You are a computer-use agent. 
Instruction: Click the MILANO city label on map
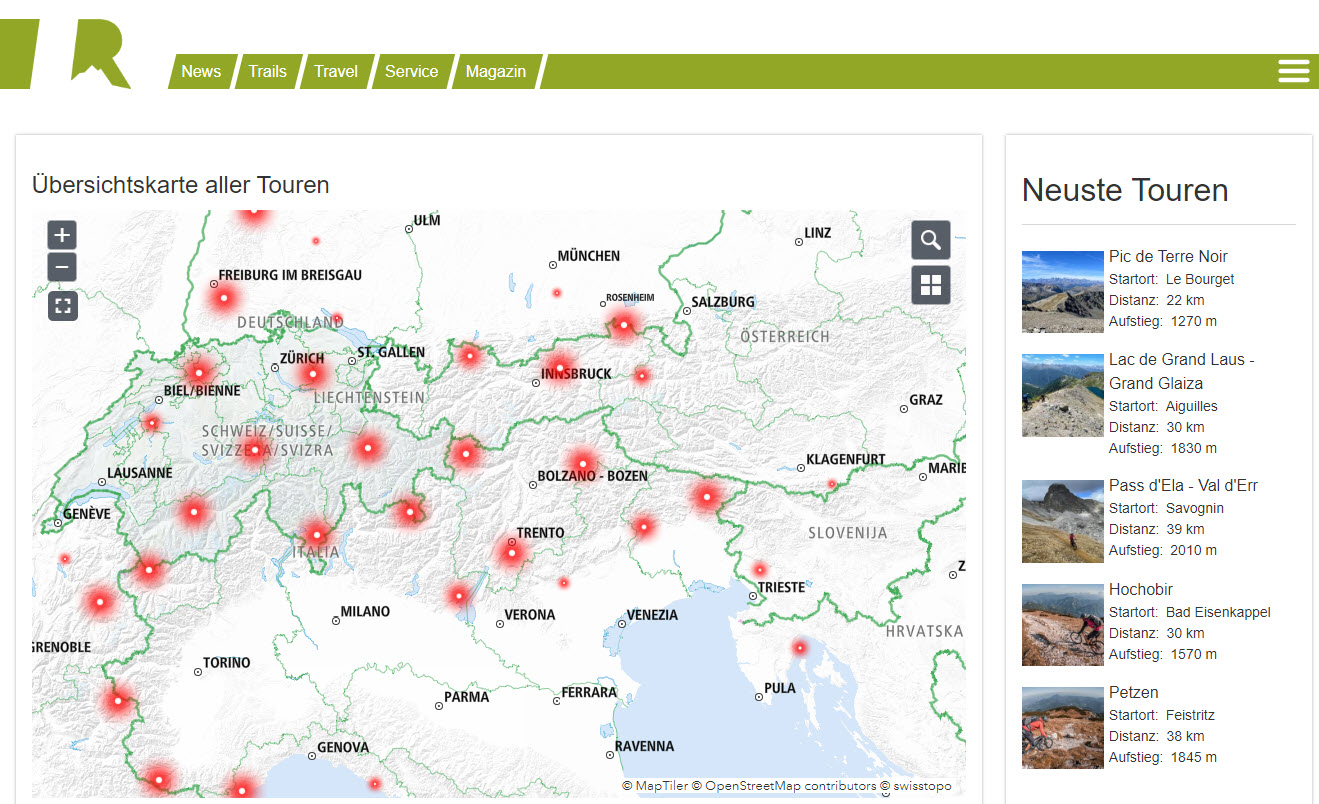coord(365,611)
